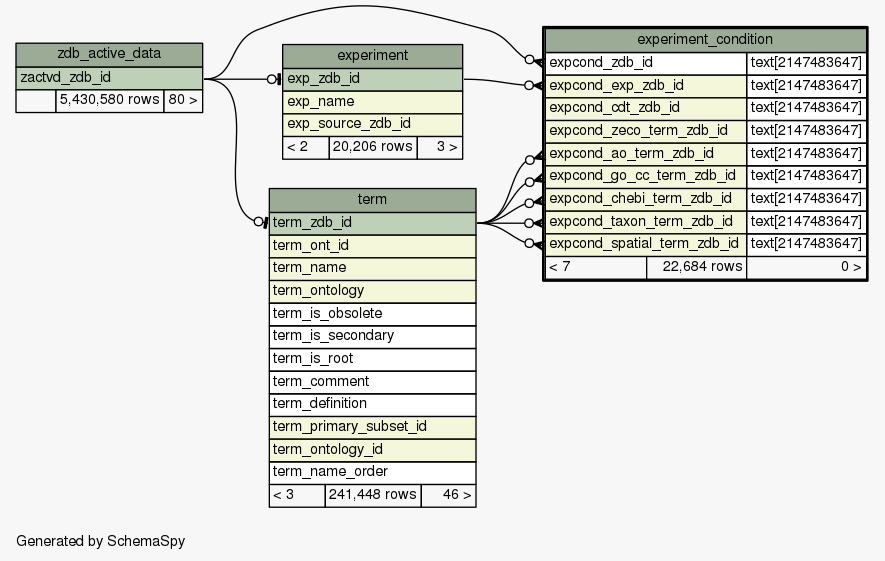The image size is (885, 561).
Task: Select the term_primary_subset_id column
Action: tap(372, 426)
